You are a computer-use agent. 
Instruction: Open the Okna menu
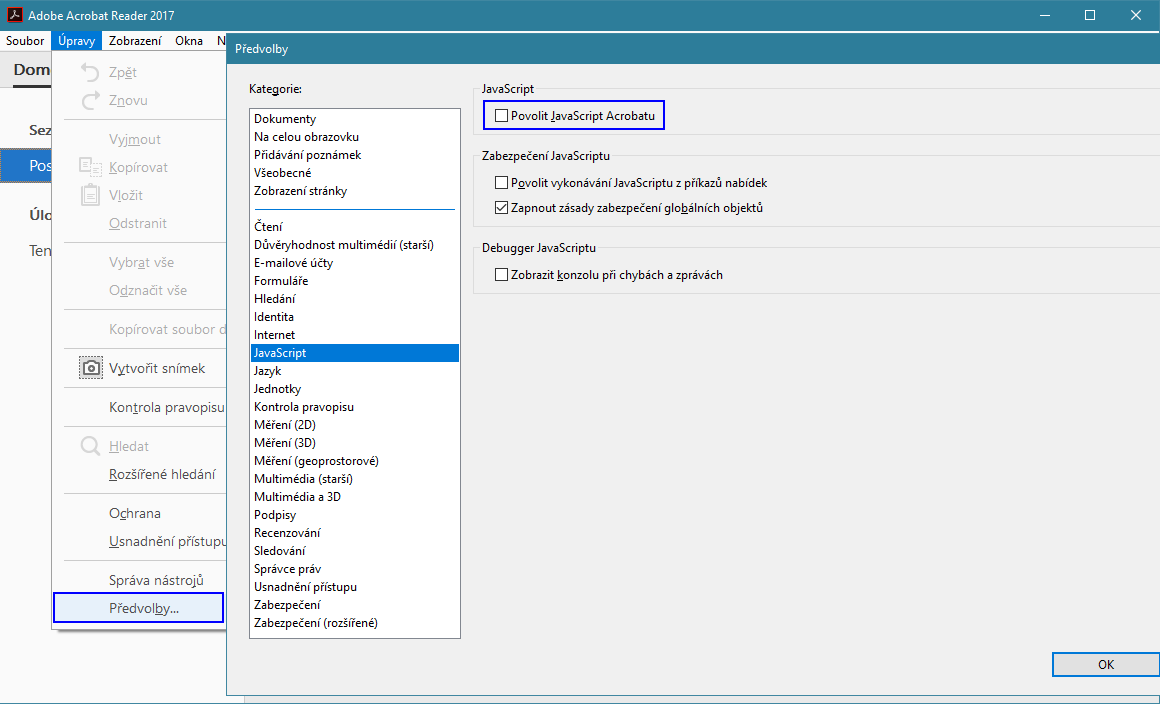coord(189,41)
